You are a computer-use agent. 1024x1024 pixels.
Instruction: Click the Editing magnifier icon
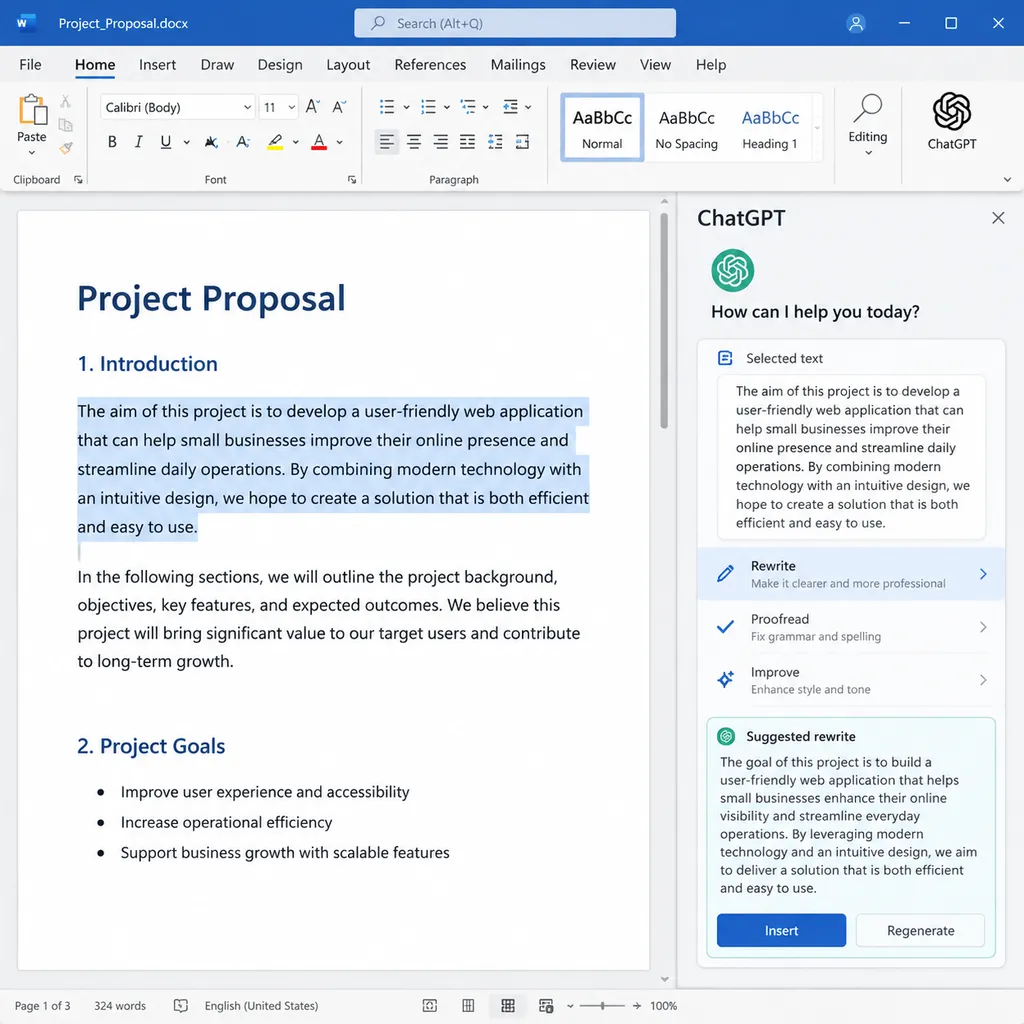point(868,108)
